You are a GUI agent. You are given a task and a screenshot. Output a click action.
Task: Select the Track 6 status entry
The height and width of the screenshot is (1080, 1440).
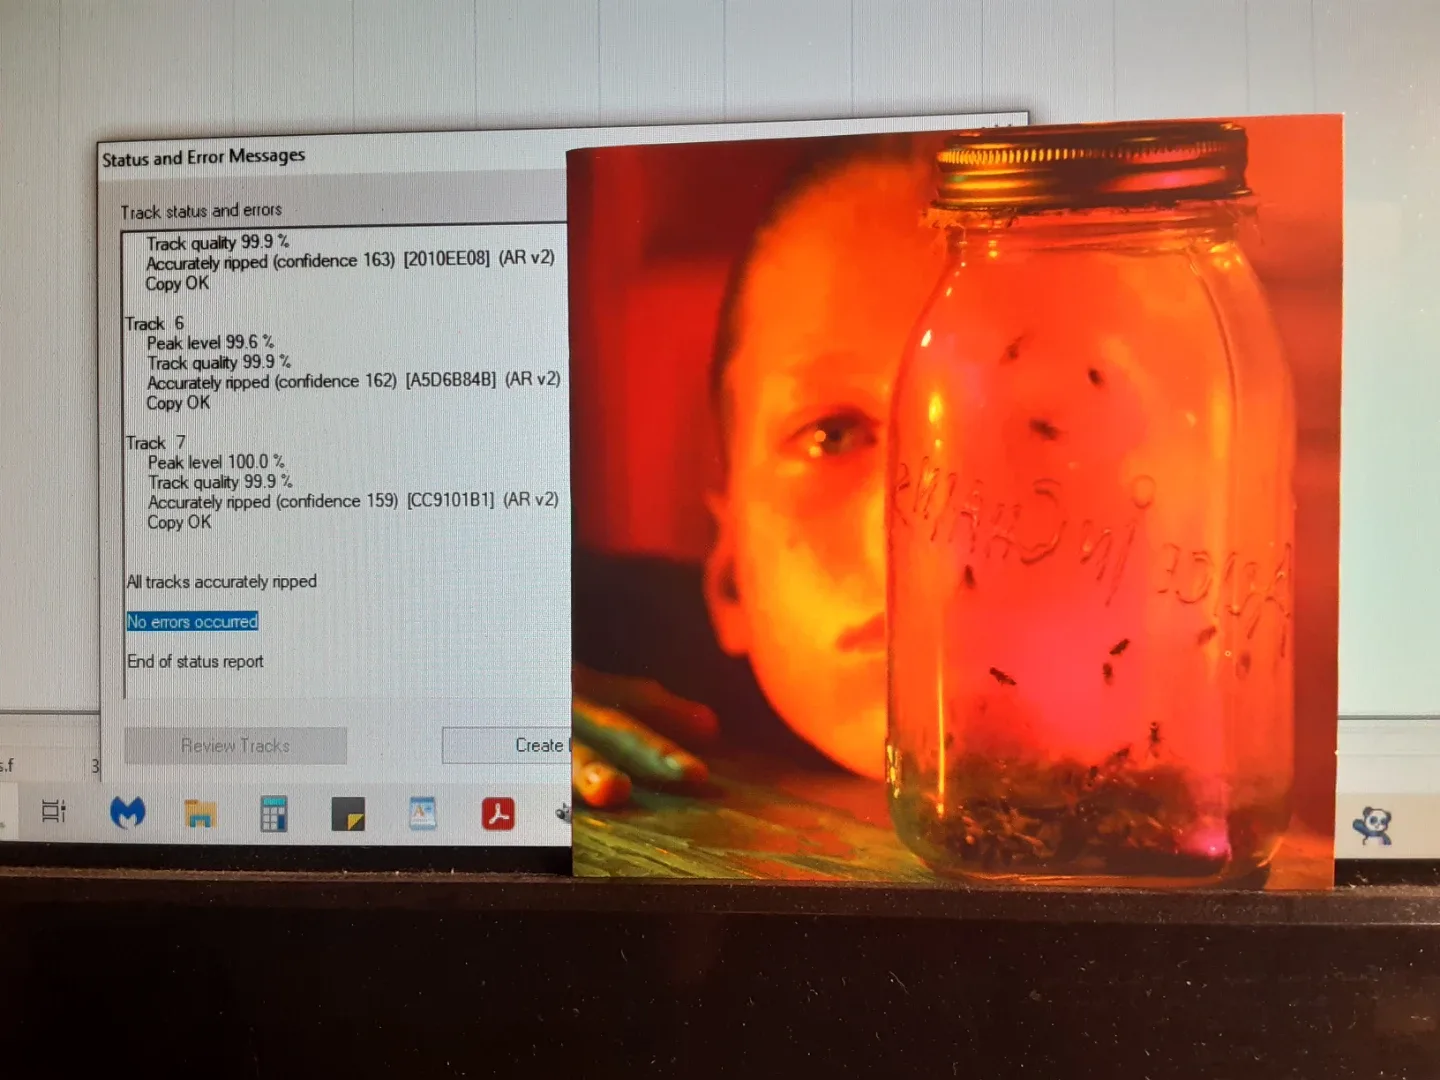[x=153, y=323]
